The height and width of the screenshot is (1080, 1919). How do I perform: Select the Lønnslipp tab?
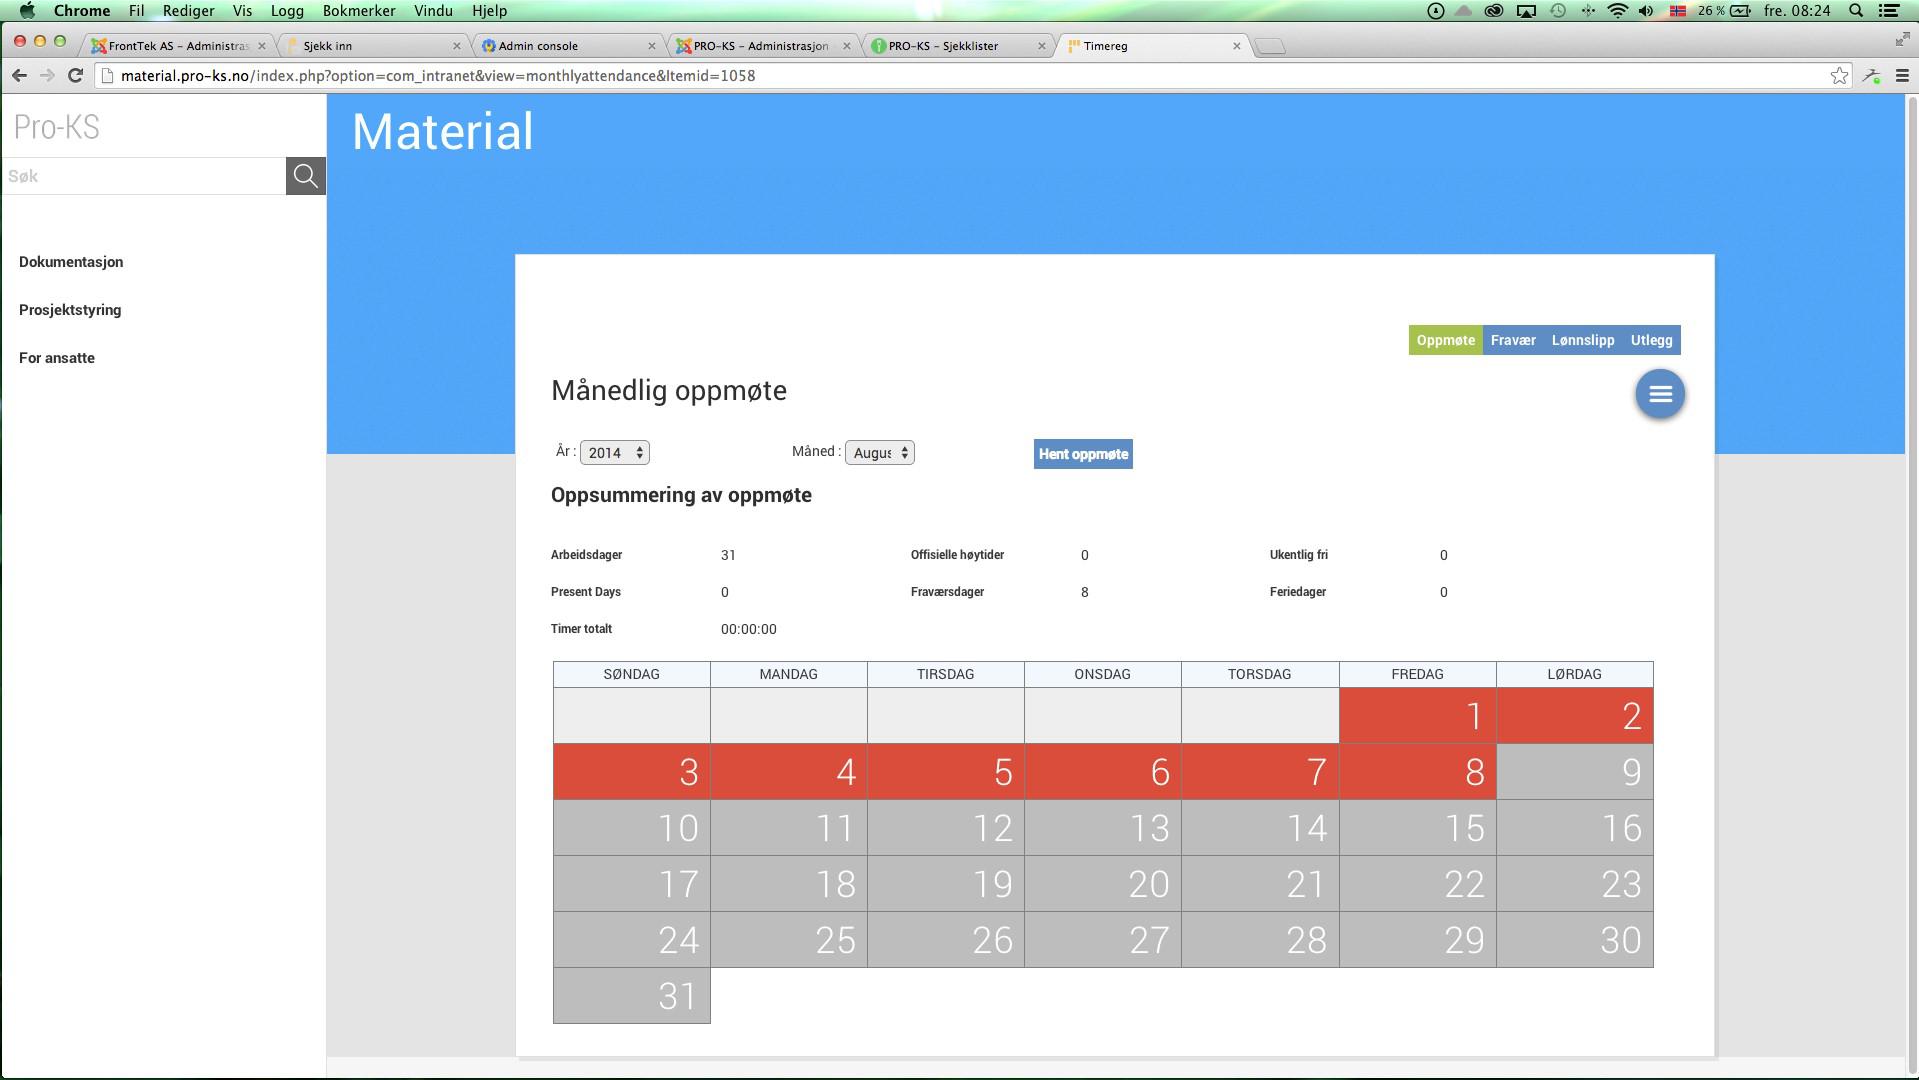tap(1582, 340)
